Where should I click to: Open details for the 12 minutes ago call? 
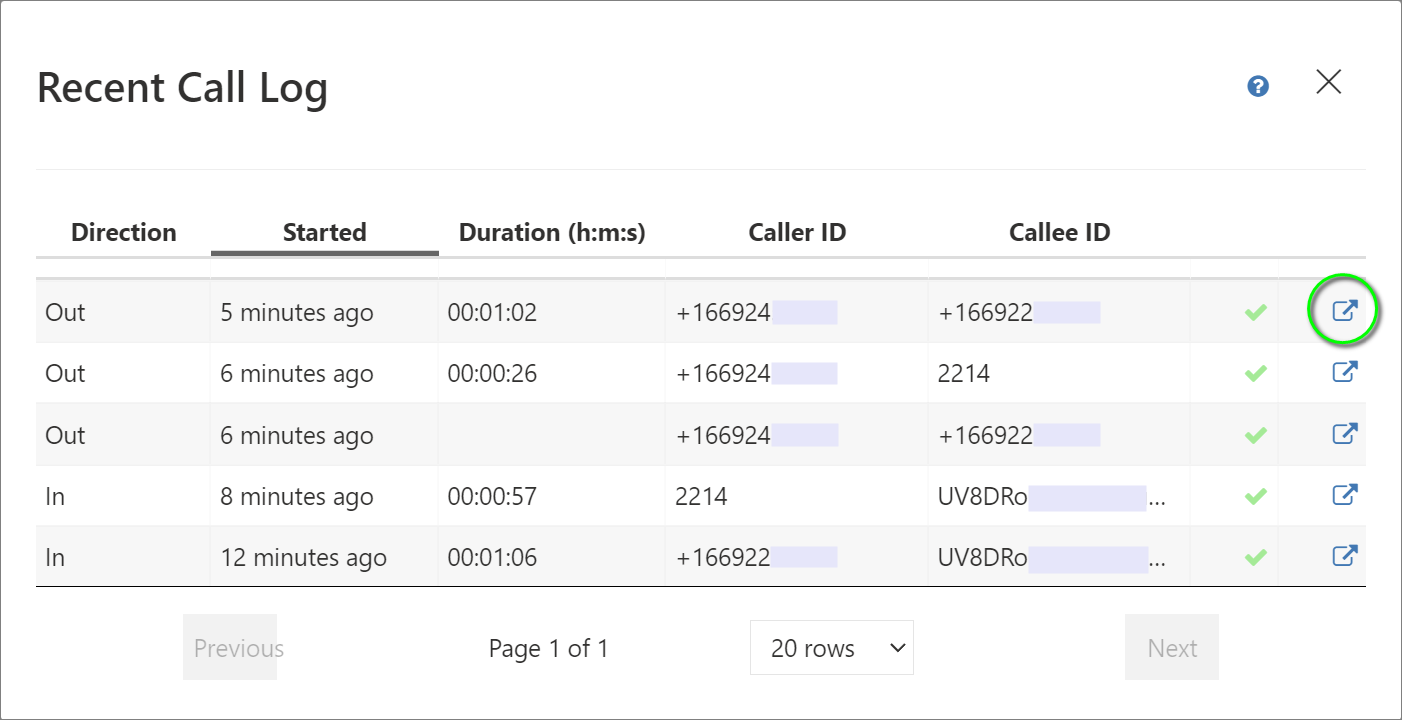click(x=1345, y=556)
